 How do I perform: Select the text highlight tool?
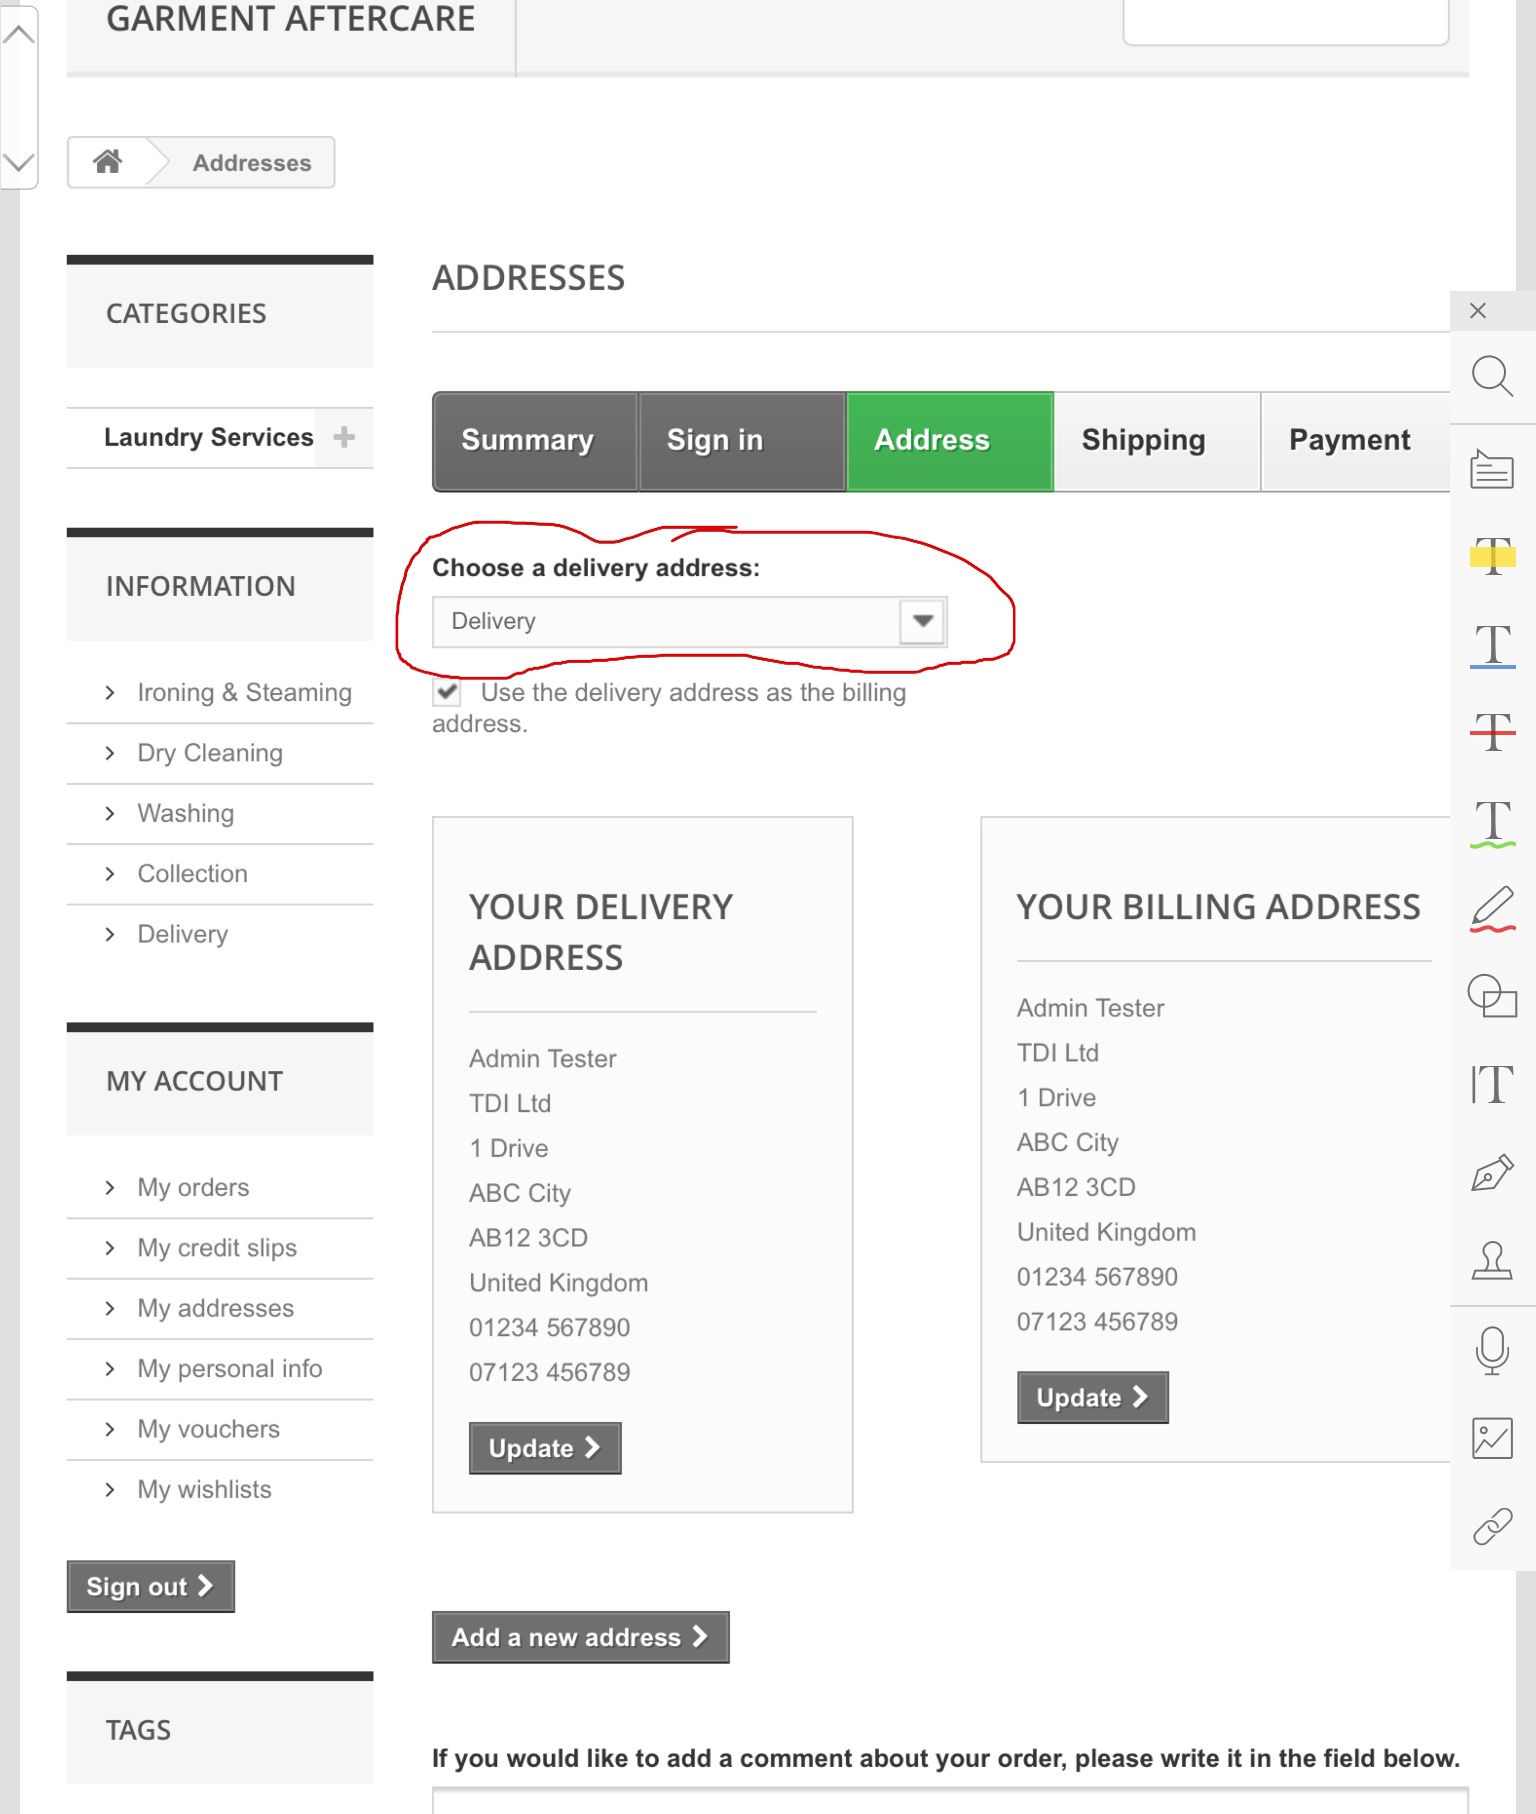[1492, 555]
